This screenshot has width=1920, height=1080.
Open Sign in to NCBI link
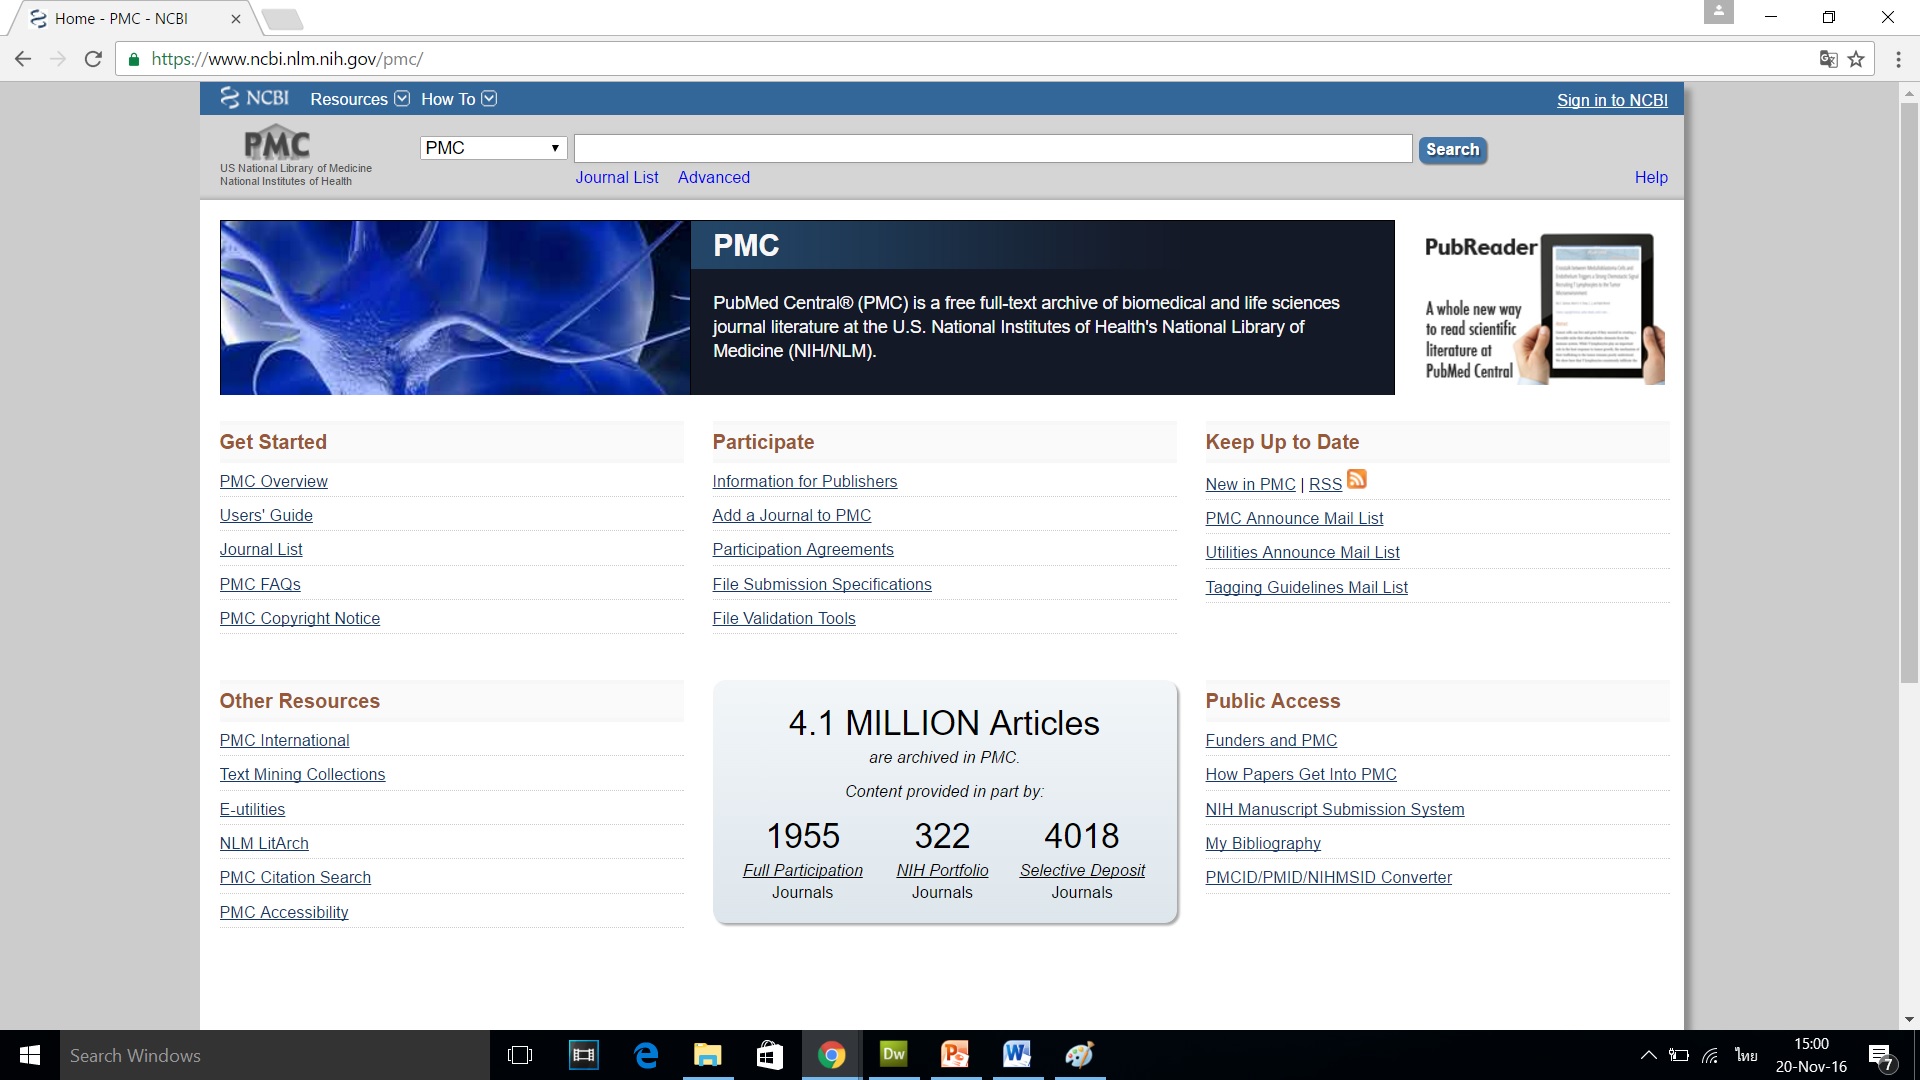[1612, 100]
